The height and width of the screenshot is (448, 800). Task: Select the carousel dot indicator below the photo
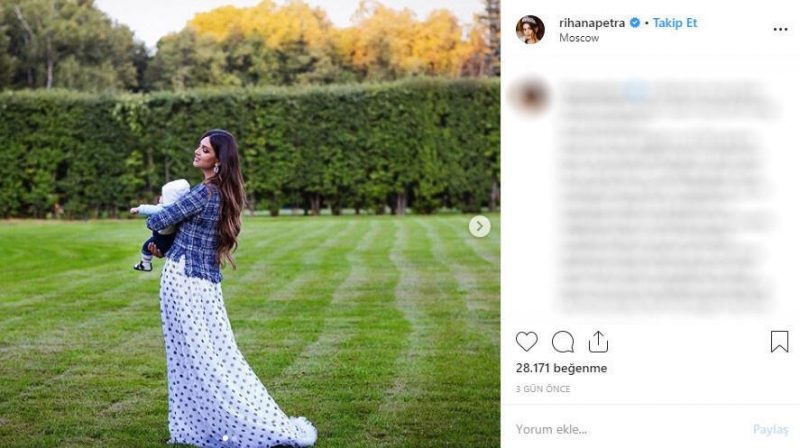click(x=226, y=438)
